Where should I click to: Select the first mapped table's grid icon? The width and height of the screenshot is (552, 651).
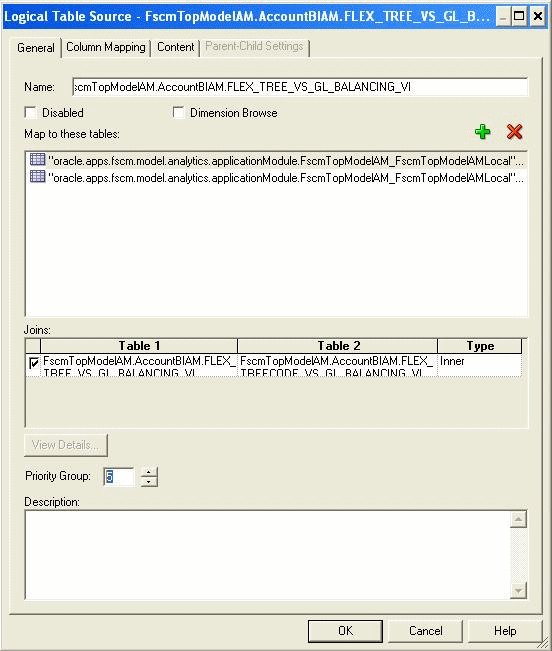pyautogui.click(x=37, y=159)
